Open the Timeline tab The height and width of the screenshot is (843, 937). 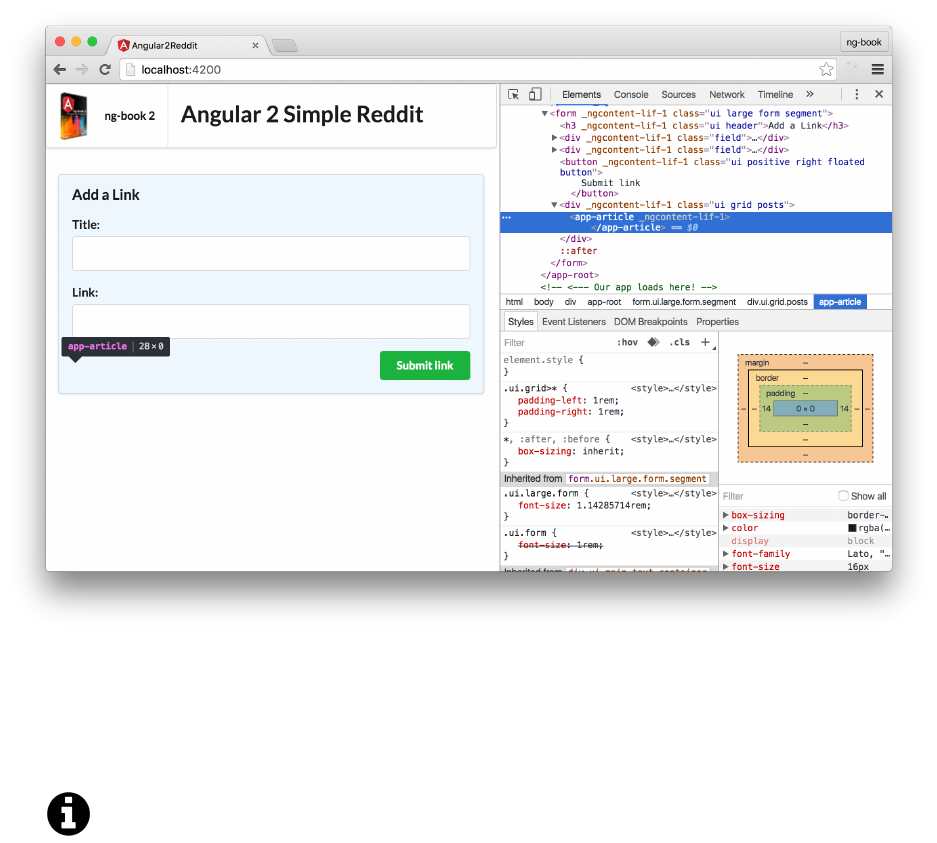tap(775, 94)
